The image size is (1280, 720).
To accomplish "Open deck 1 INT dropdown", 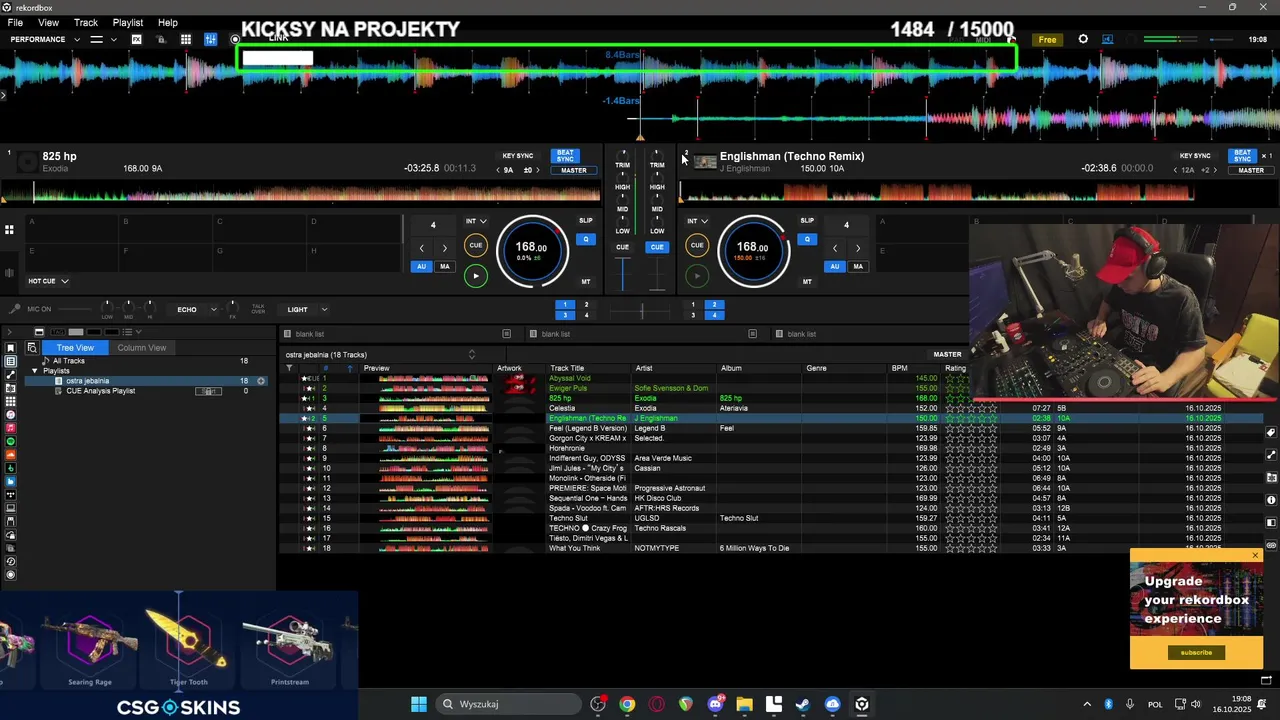I will coord(477,221).
